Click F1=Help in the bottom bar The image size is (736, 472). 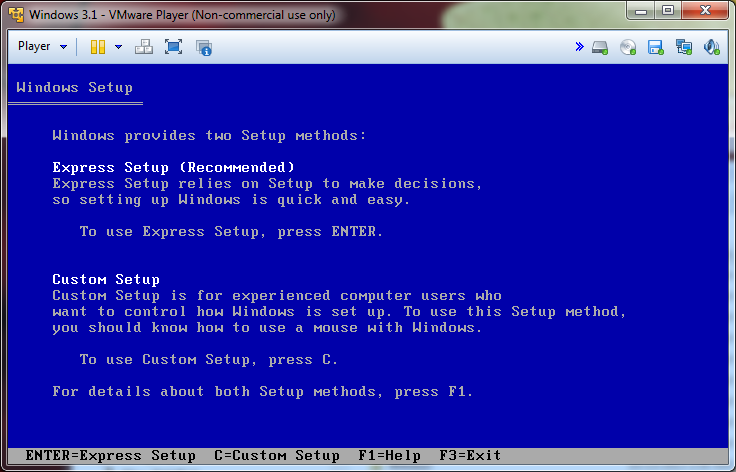tap(389, 455)
